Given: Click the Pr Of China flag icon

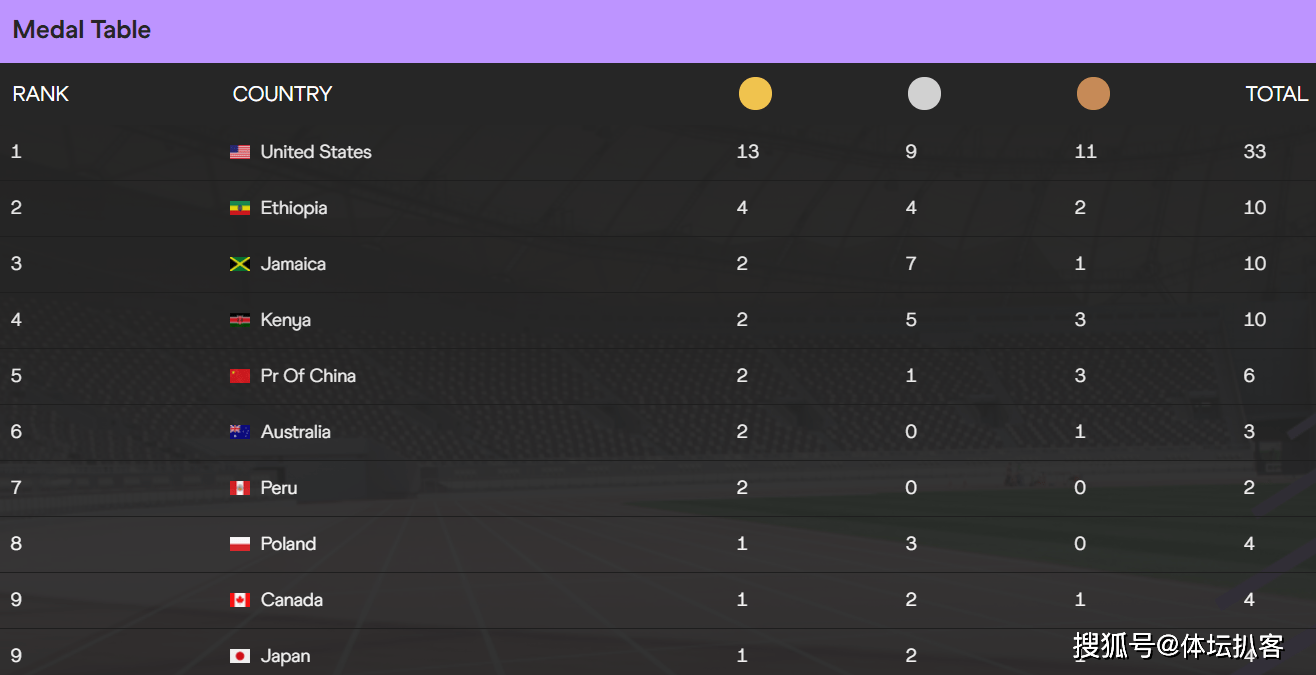Looking at the screenshot, I should (240, 376).
